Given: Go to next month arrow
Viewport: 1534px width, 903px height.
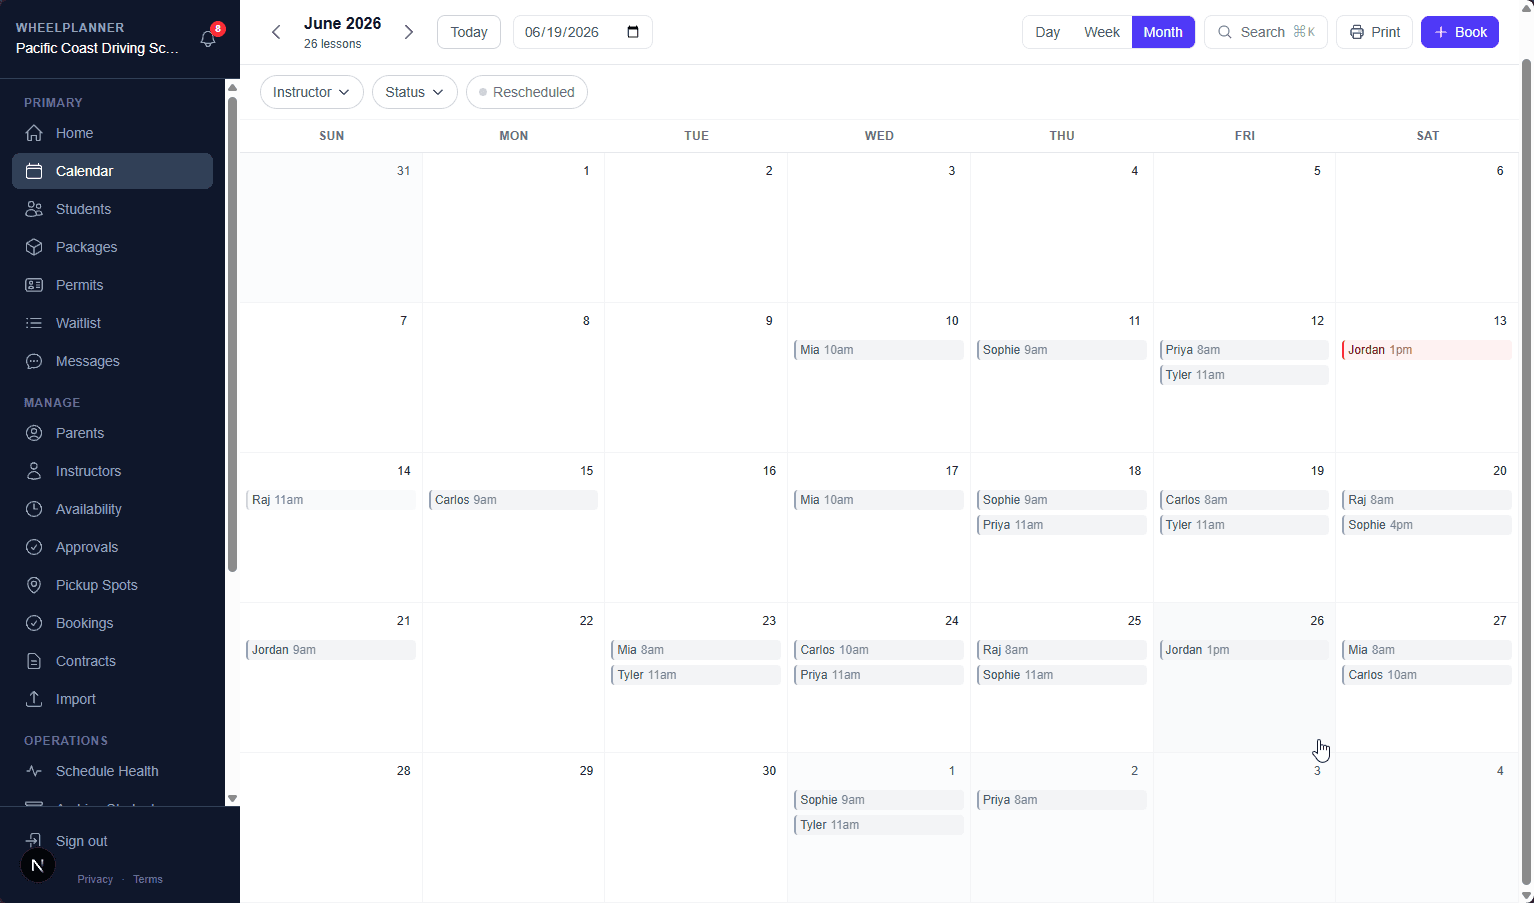Looking at the screenshot, I should click(x=408, y=32).
